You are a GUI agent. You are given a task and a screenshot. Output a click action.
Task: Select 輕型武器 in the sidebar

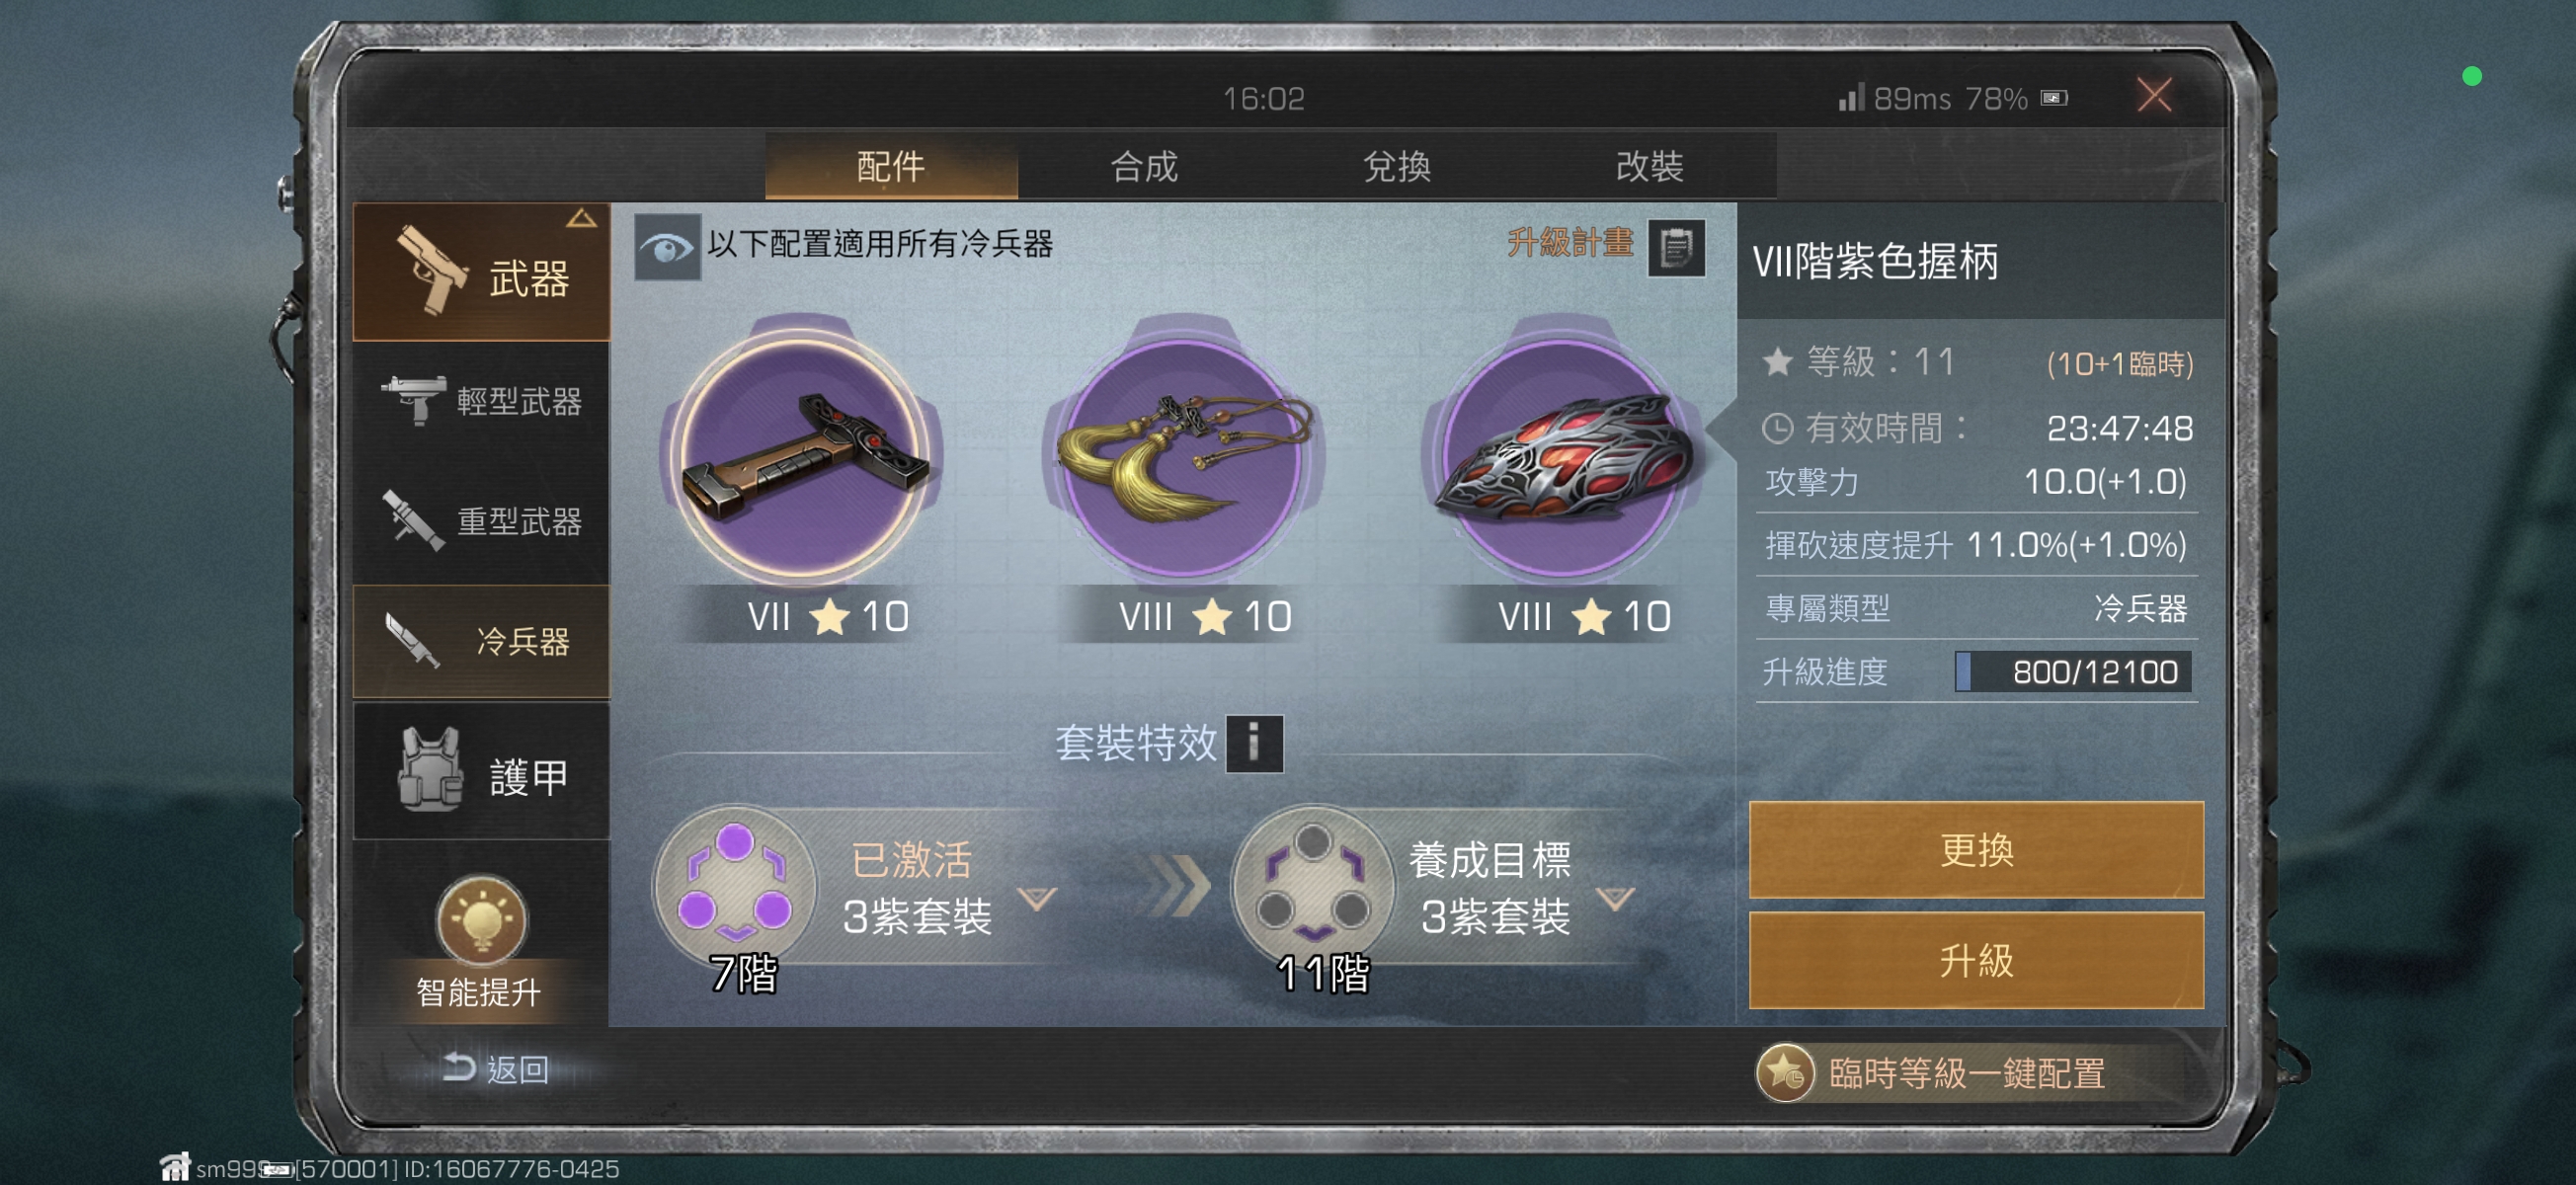pos(482,401)
